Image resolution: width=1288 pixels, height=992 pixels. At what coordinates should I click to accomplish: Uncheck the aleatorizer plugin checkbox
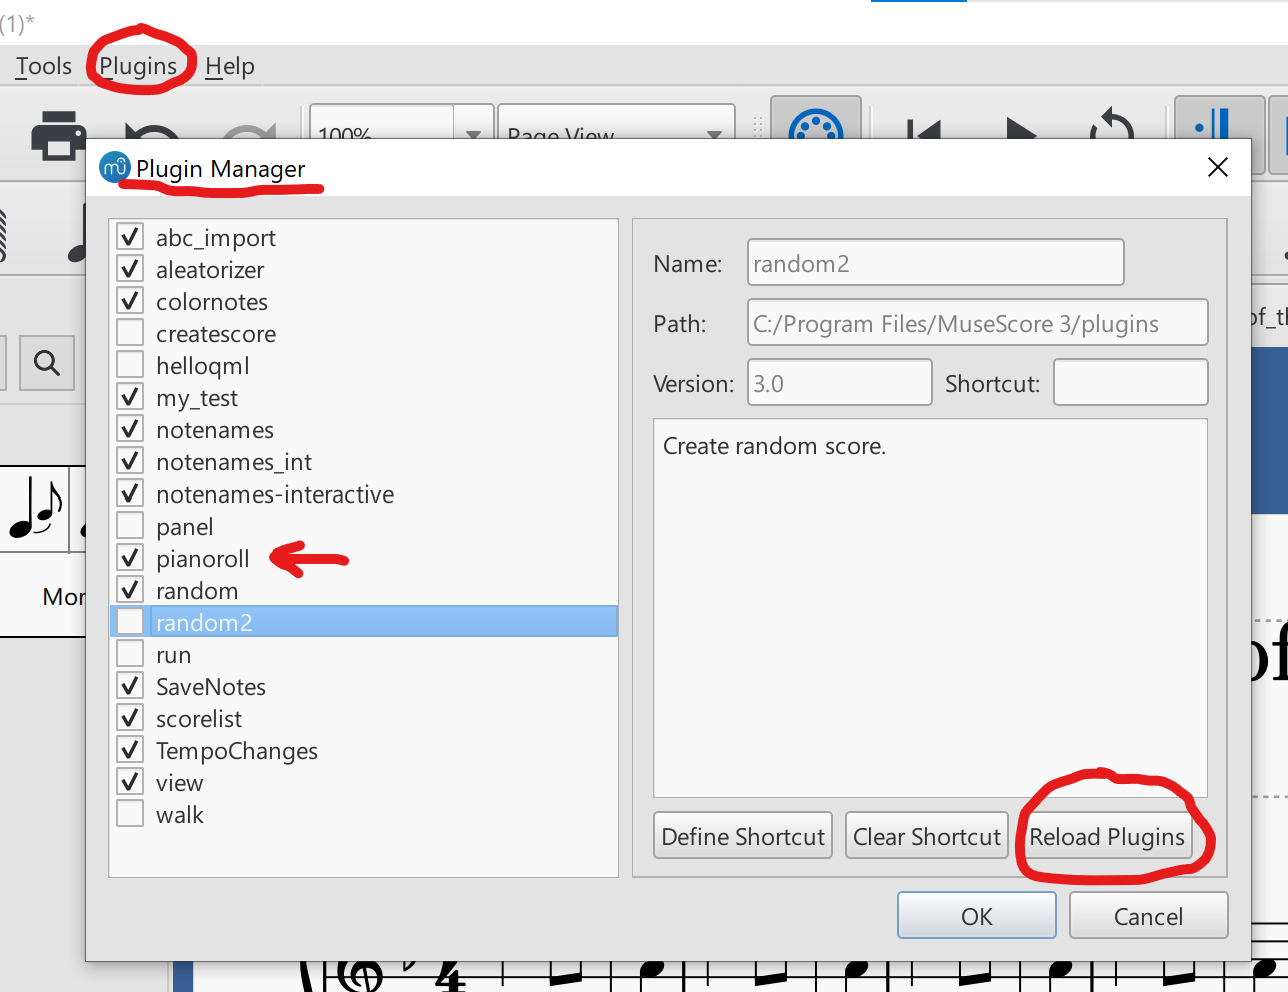pos(130,269)
